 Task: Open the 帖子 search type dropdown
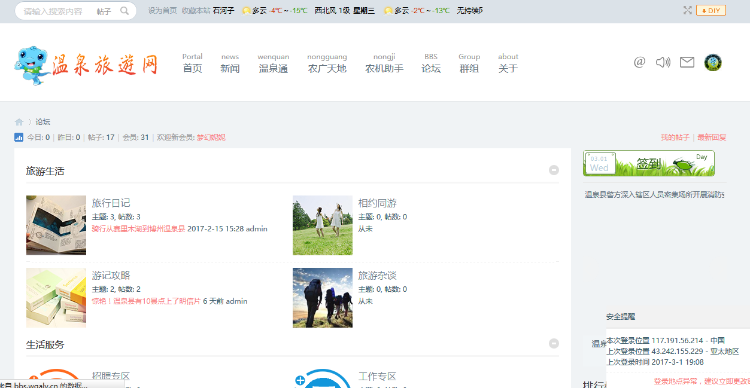coord(104,11)
